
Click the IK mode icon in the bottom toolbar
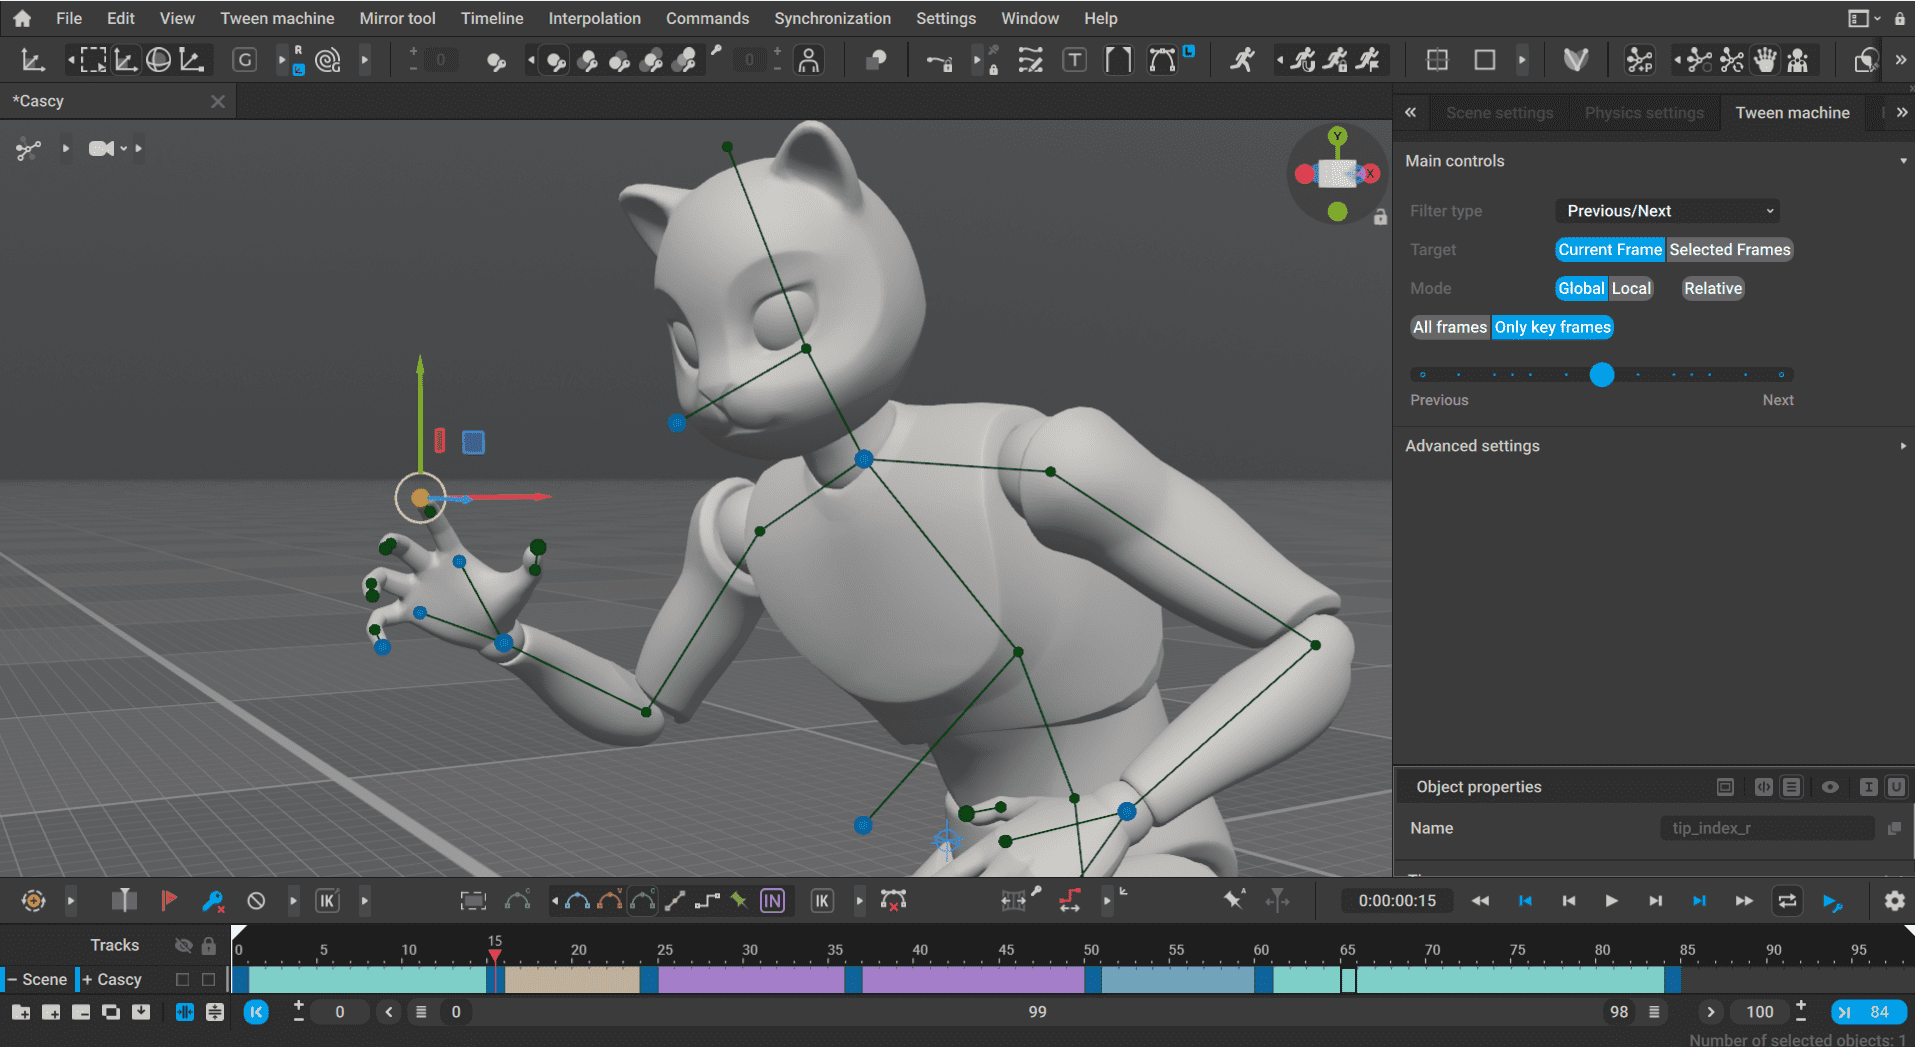click(x=822, y=900)
